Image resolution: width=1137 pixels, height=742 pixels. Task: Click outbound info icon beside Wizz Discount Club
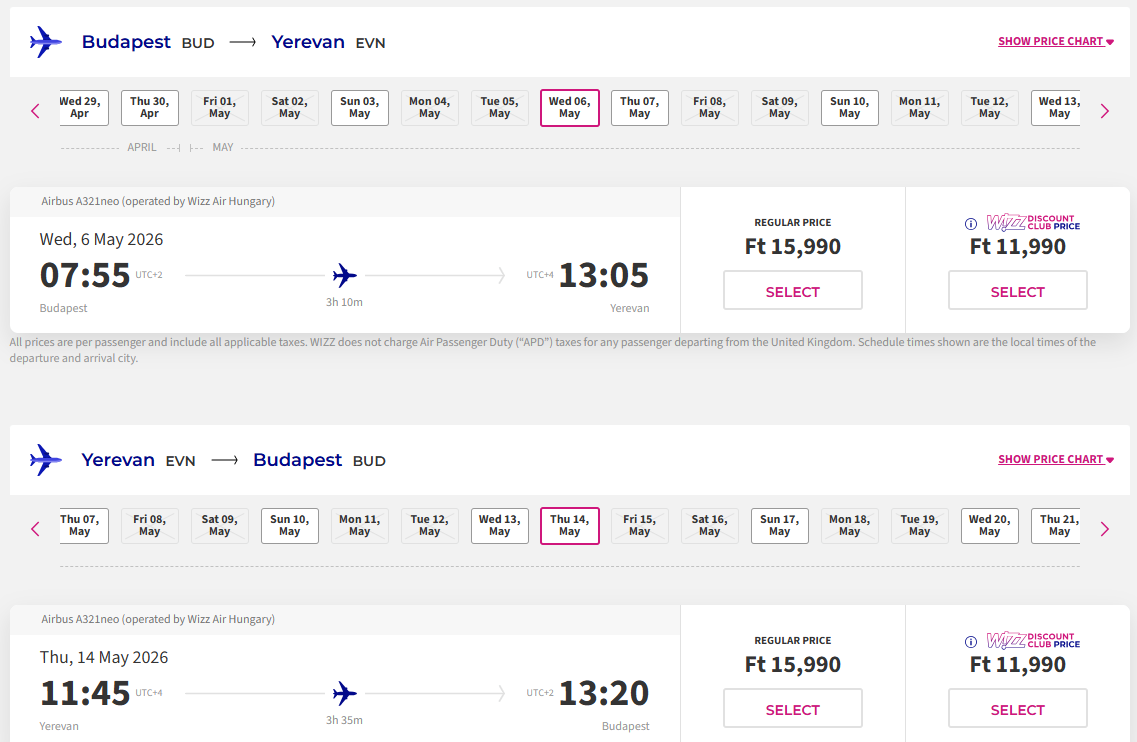(970, 224)
